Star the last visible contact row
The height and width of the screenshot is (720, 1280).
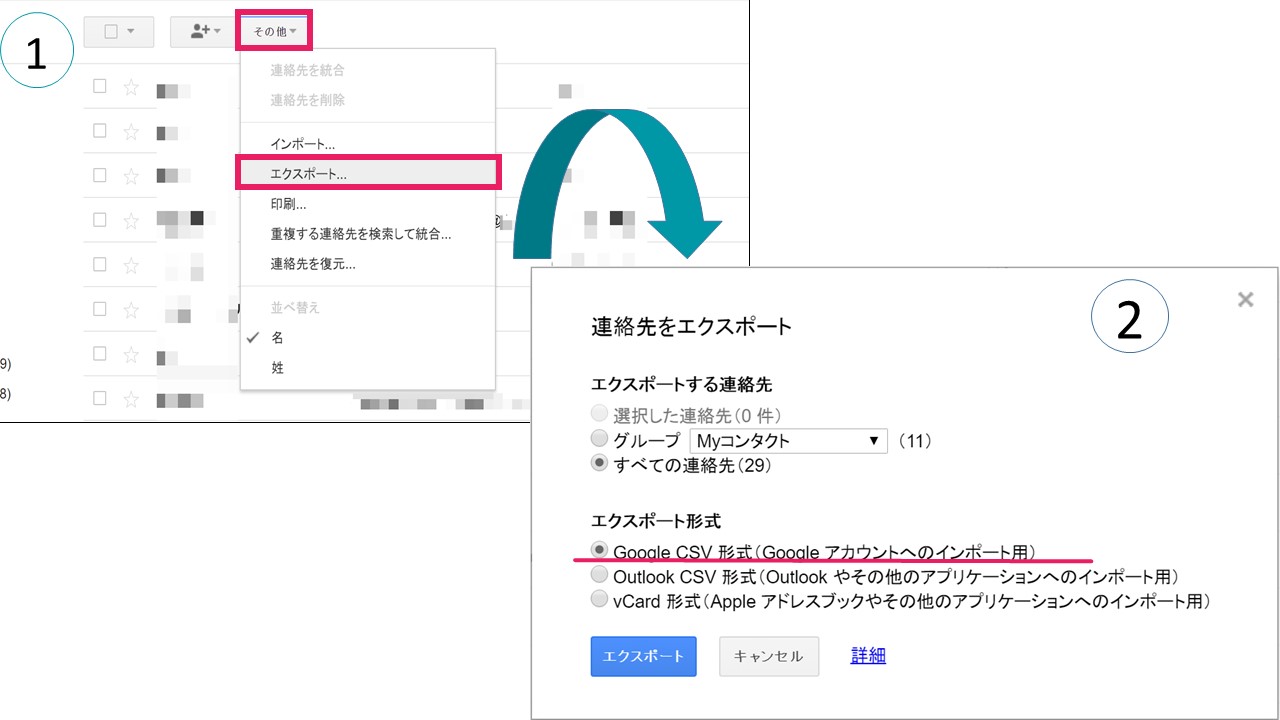[130, 399]
